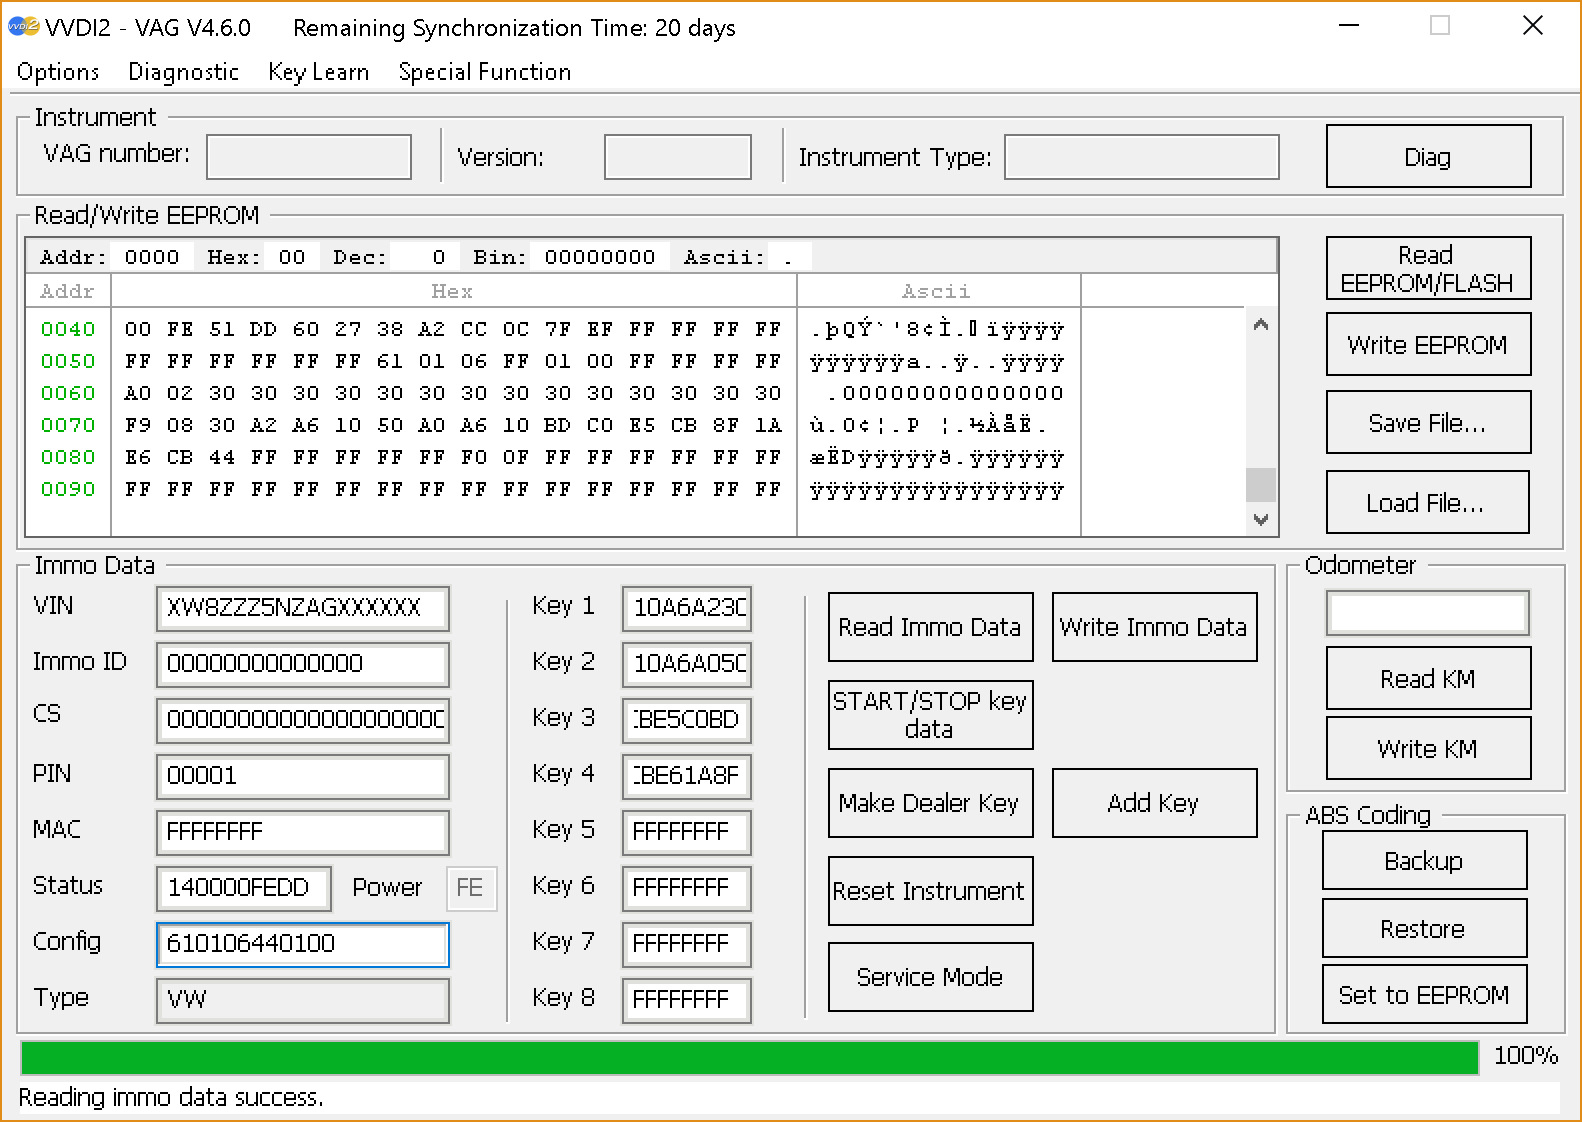Focus the VAG number field
The width and height of the screenshot is (1582, 1122).
coord(309,157)
